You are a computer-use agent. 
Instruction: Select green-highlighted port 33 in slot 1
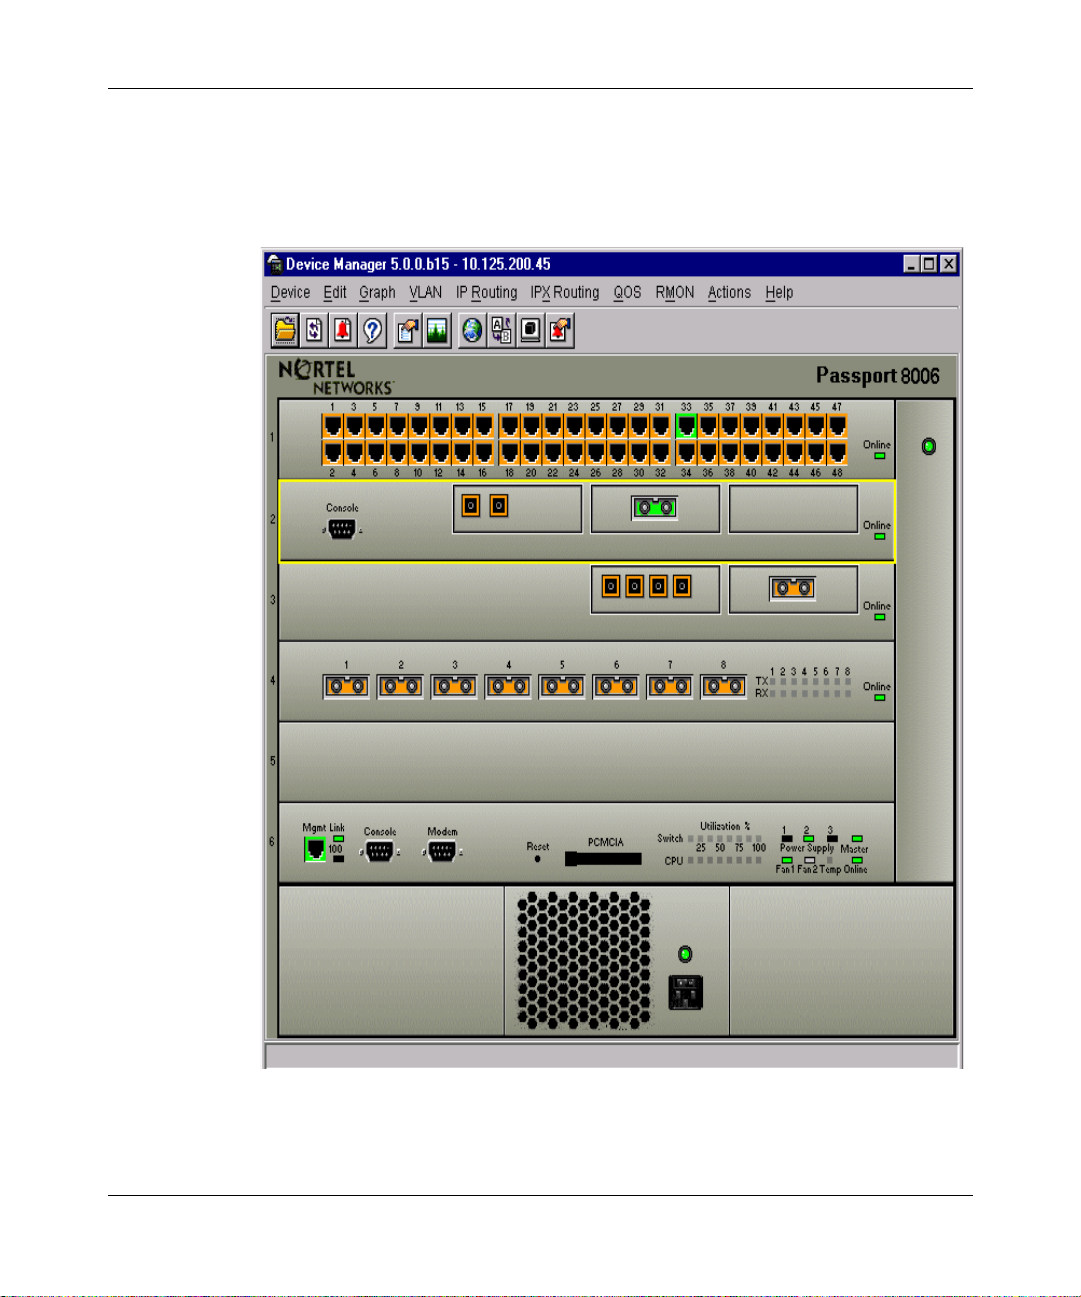pyautogui.click(x=686, y=427)
